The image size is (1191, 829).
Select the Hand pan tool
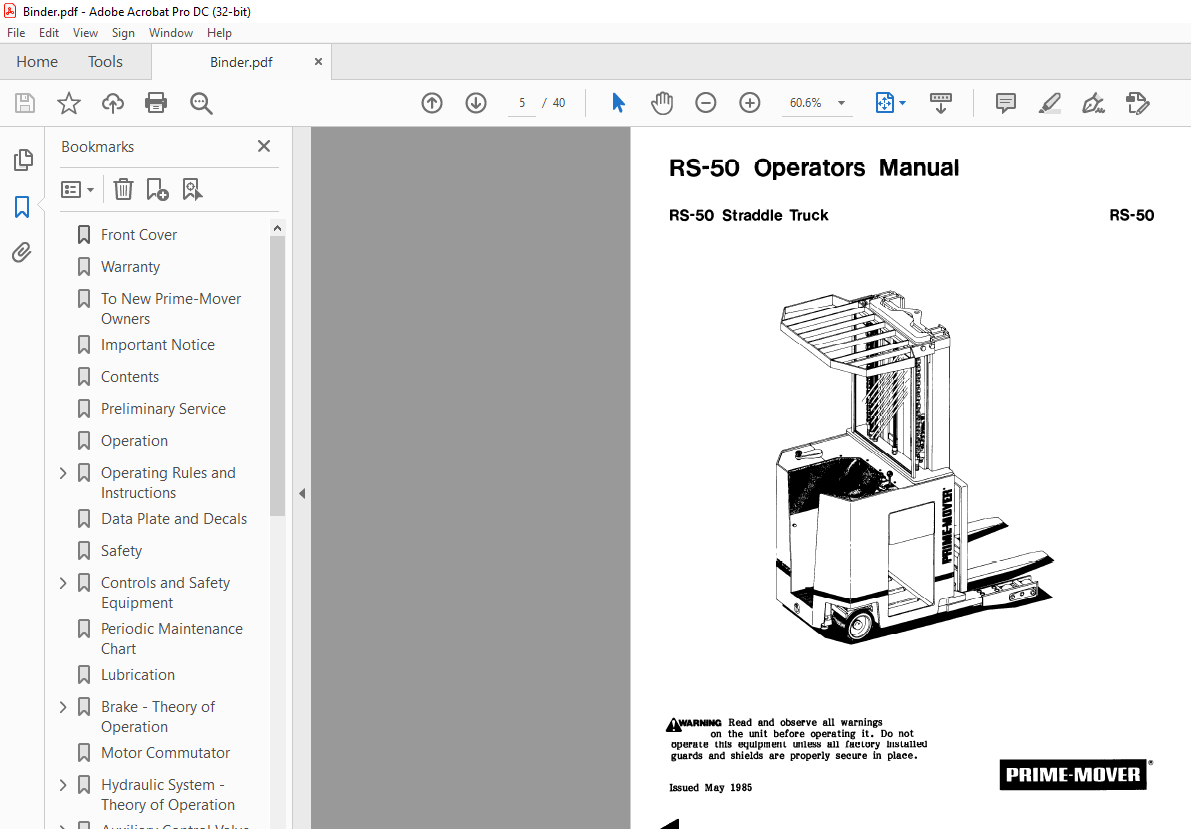[662, 103]
